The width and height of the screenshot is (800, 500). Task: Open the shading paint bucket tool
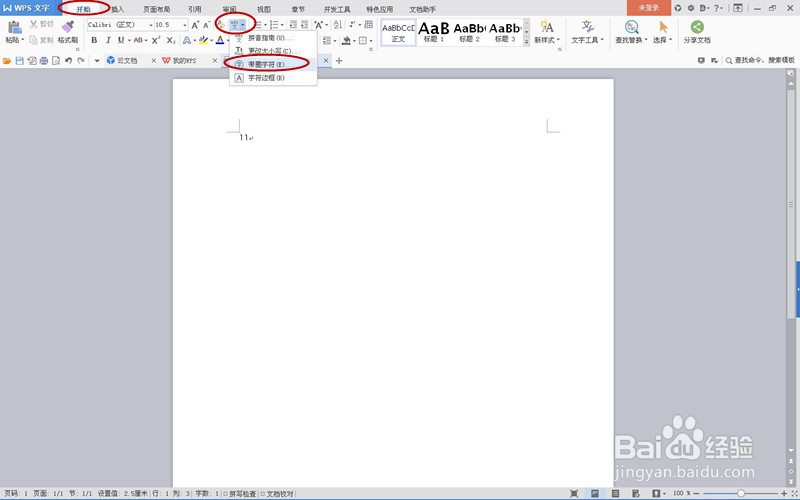click(x=346, y=40)
